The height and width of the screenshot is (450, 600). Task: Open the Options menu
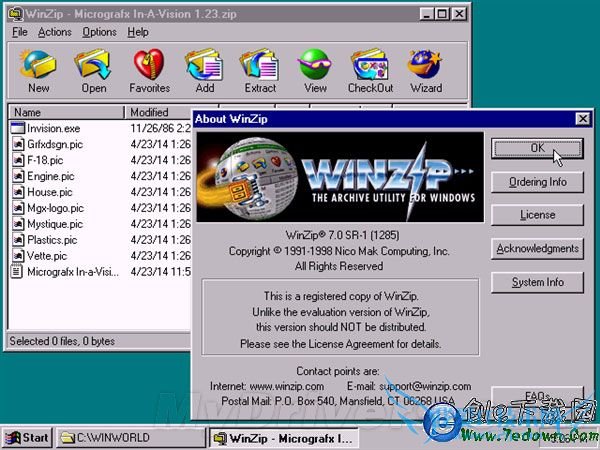click(99, 32)
